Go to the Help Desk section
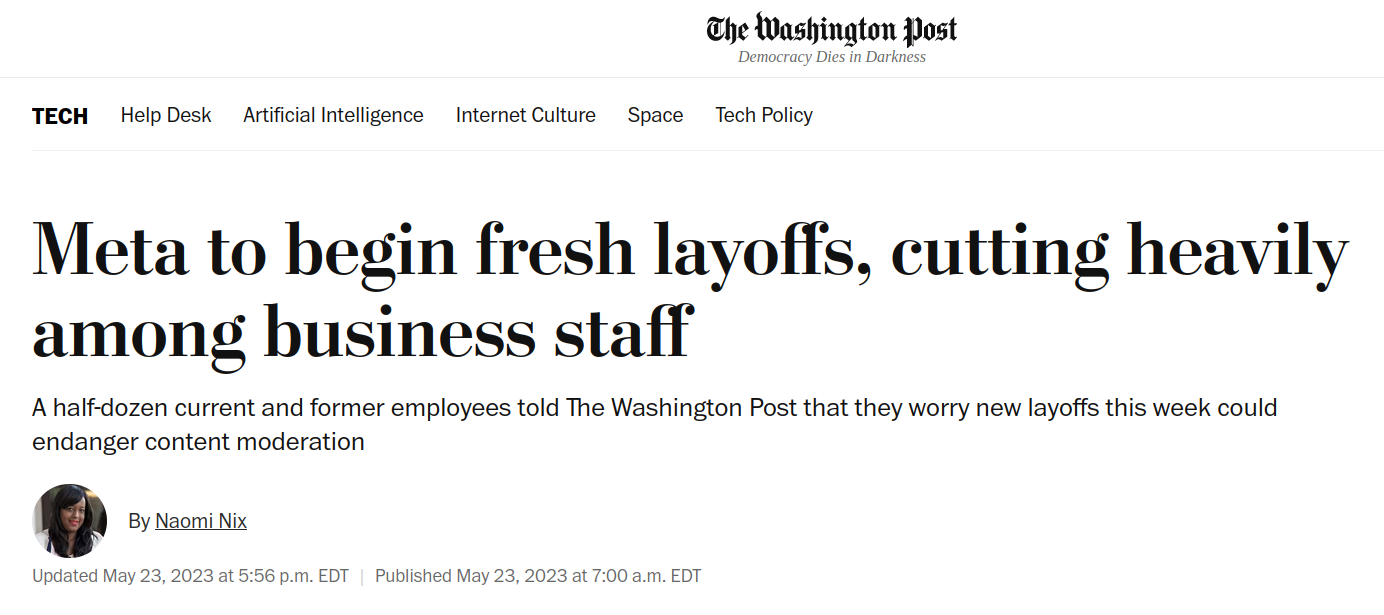Viewport: 1384px width, 615px height. coord(166,115)
